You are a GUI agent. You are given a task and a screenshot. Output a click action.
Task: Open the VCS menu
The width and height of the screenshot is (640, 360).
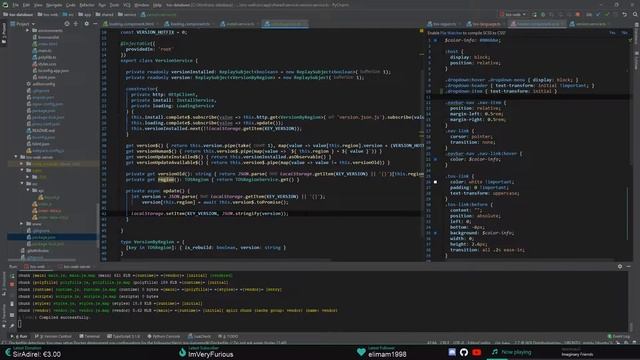pyautogui.click(x=127, y=5)
